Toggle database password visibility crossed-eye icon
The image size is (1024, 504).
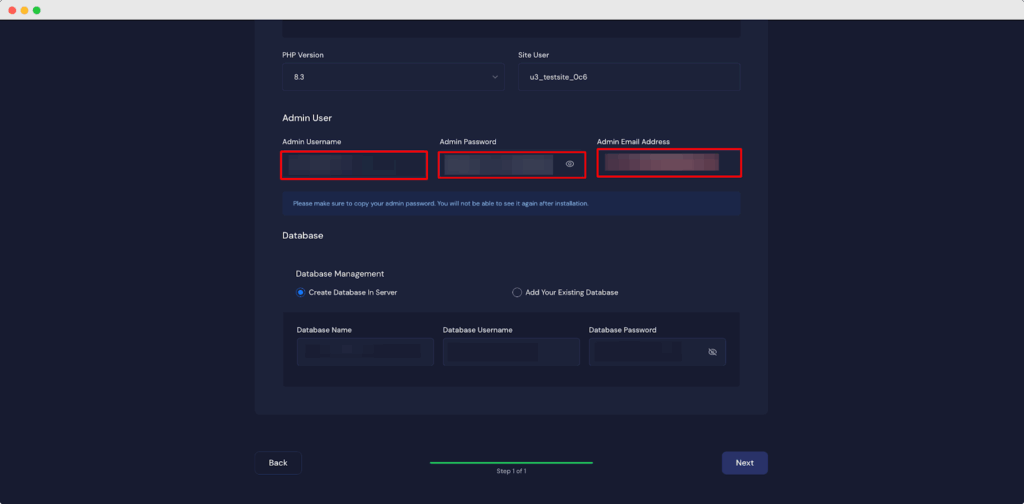[x=713, y=352]
